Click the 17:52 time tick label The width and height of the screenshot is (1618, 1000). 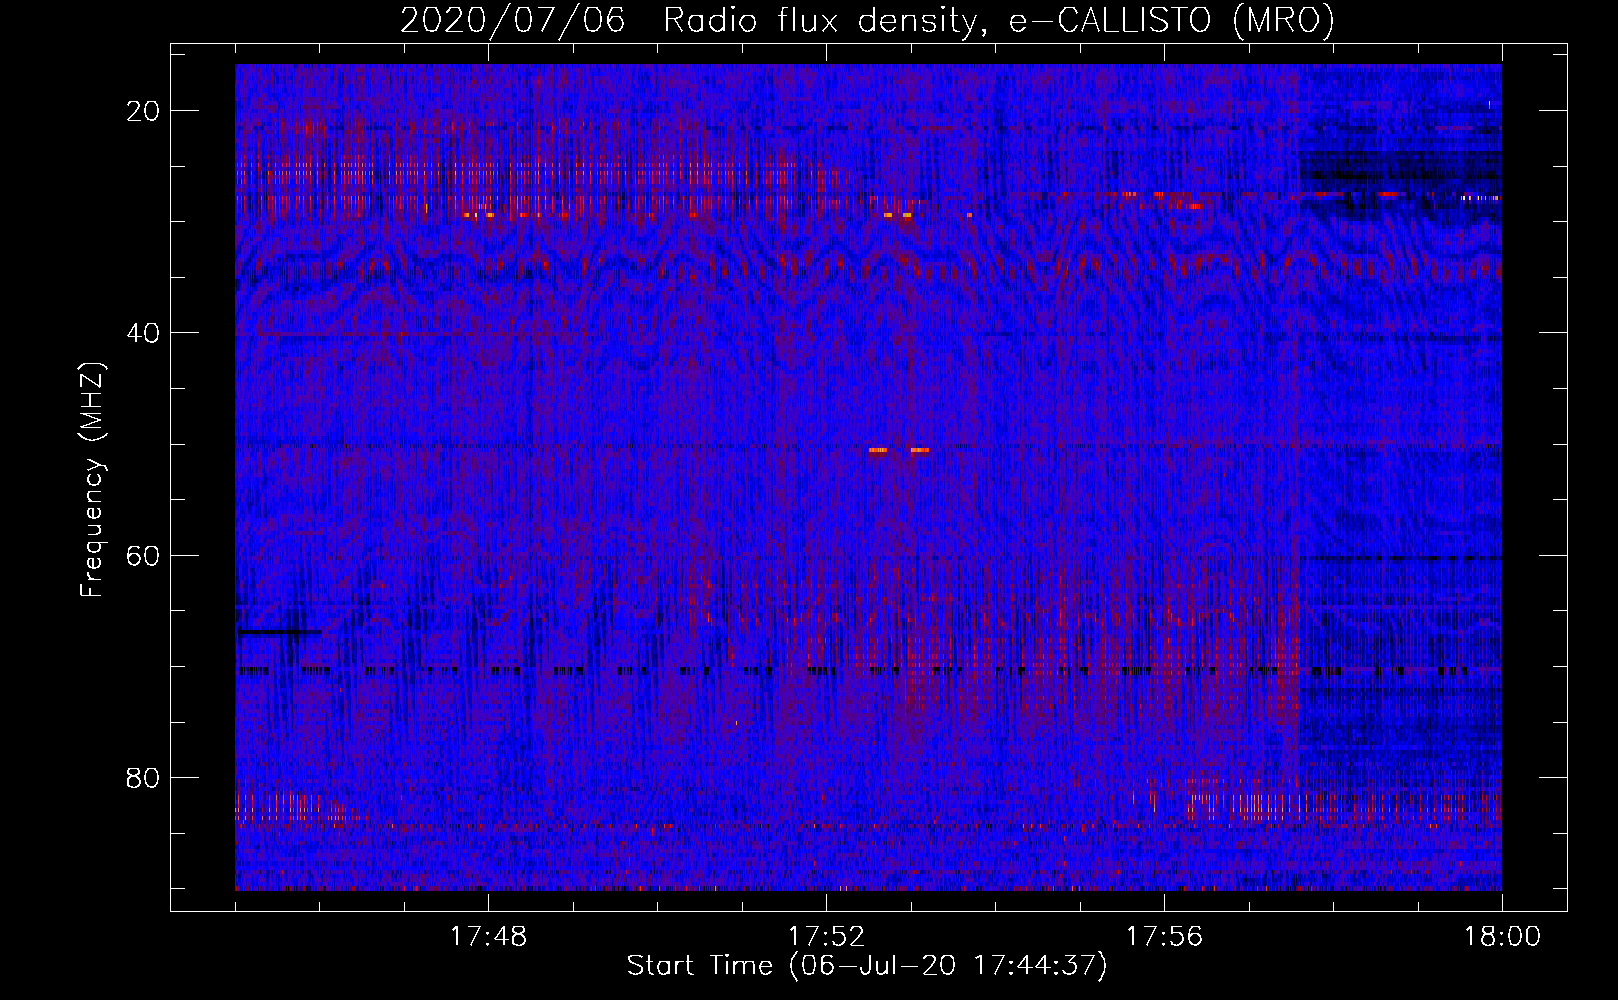pyautogui.click(x=826, y=937)
